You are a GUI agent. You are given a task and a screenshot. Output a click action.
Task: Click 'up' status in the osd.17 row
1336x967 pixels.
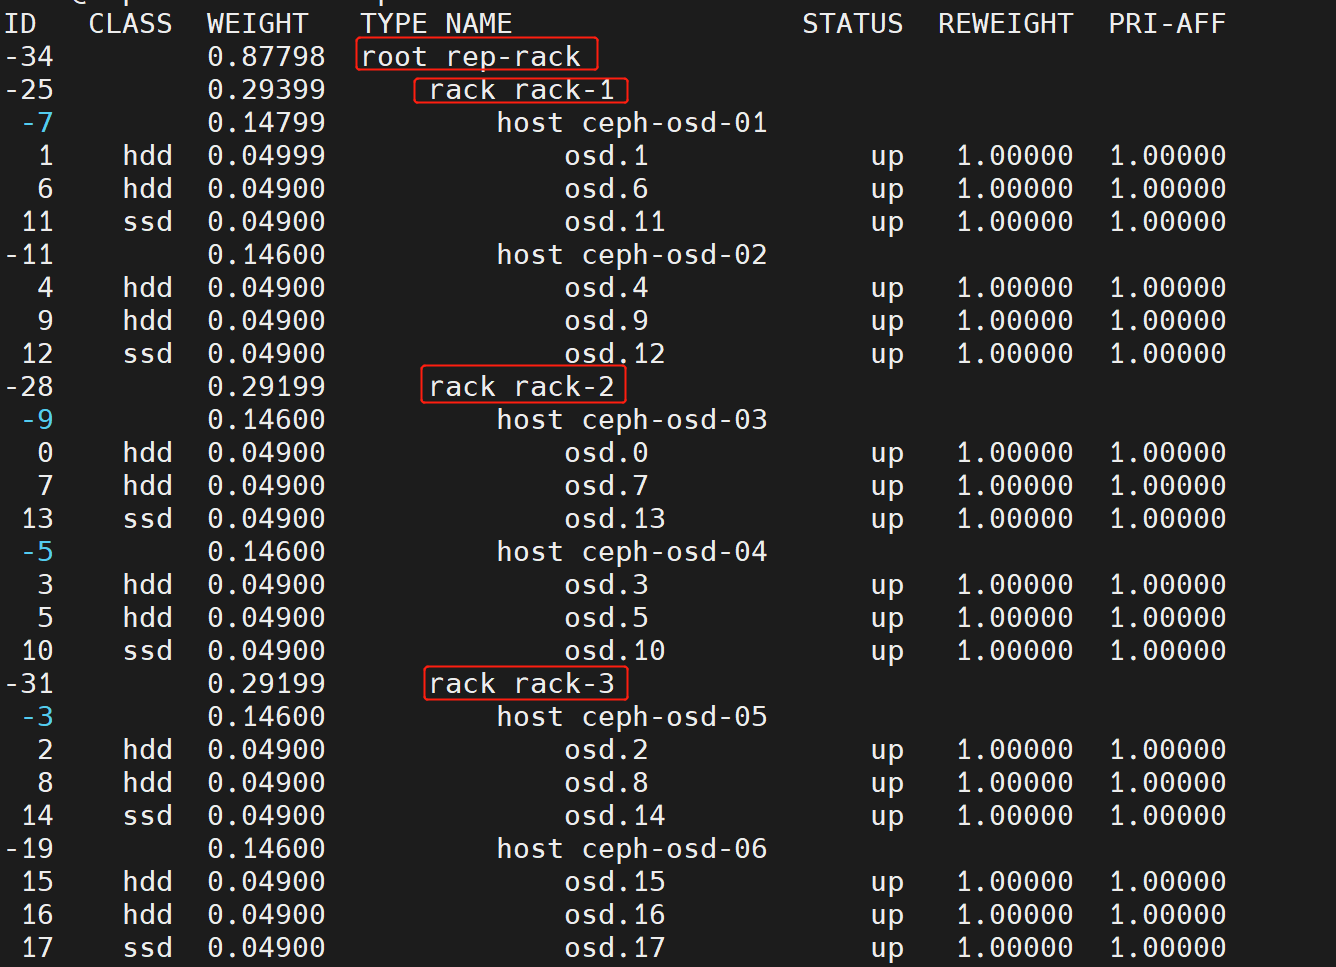(887, 949)
